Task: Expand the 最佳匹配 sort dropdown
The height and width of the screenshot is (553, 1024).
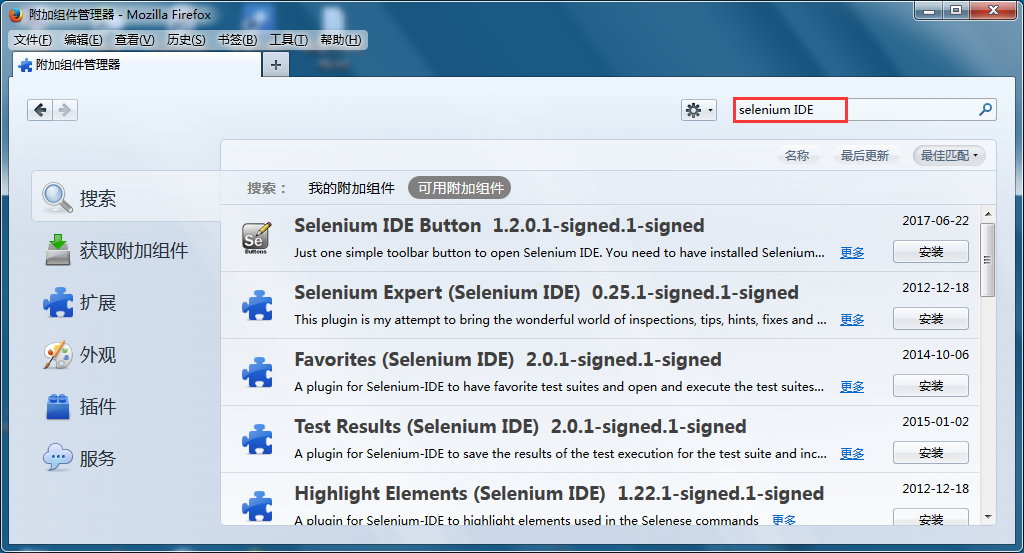Action: [x=949, y=155]
